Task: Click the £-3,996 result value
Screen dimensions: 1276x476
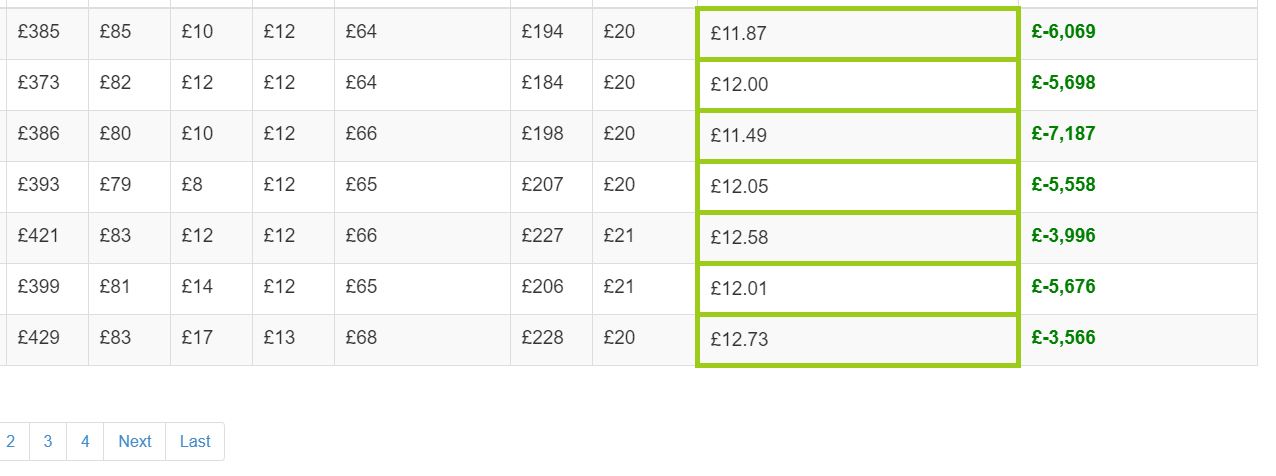Action: click(x=1063, y=236)
